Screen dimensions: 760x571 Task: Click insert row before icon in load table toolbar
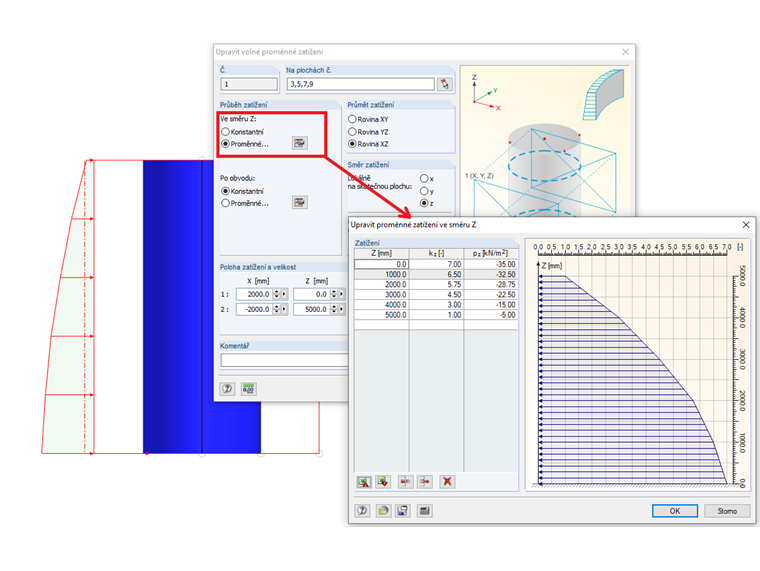click(x=405, y=482)
